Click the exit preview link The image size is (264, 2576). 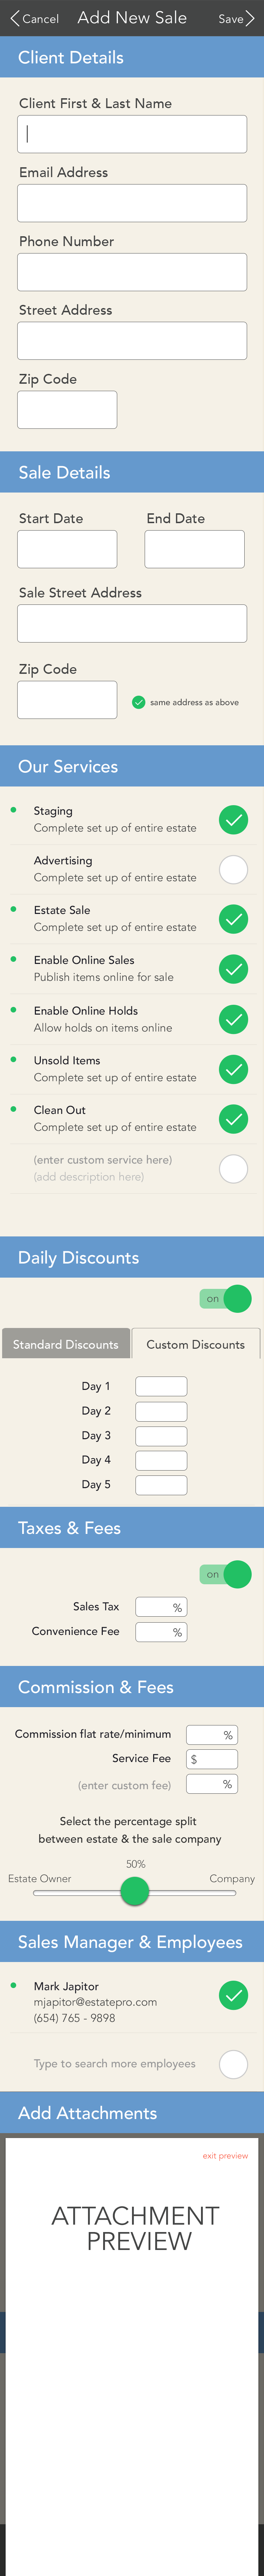point(225,2155)
